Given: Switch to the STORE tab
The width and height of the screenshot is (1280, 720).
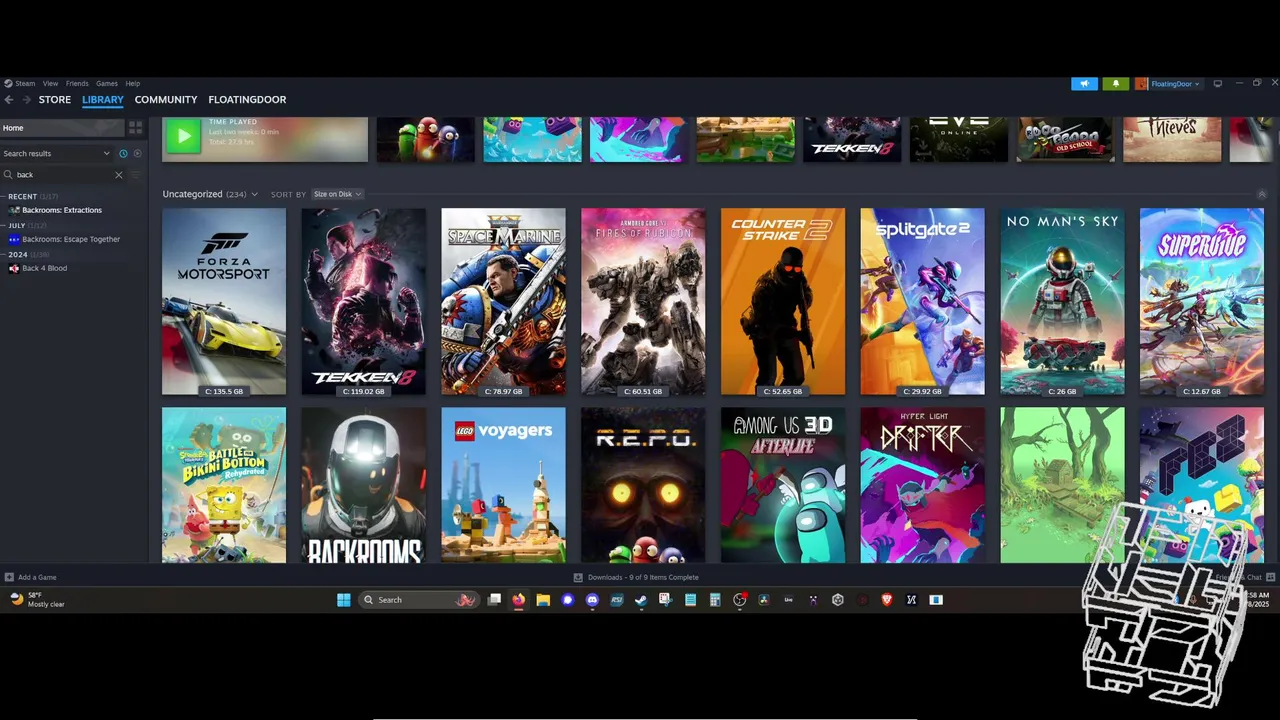Looking at the screenshot, I should 55,100.
